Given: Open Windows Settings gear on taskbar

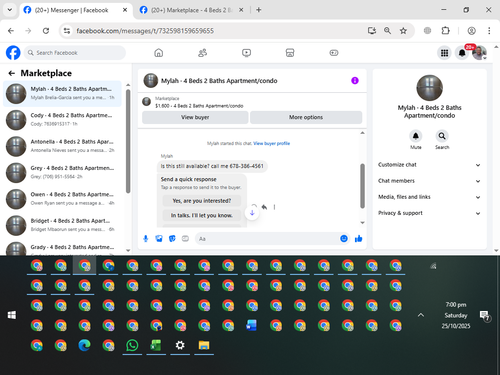Looking at the screenshot, I should (180, 345).
